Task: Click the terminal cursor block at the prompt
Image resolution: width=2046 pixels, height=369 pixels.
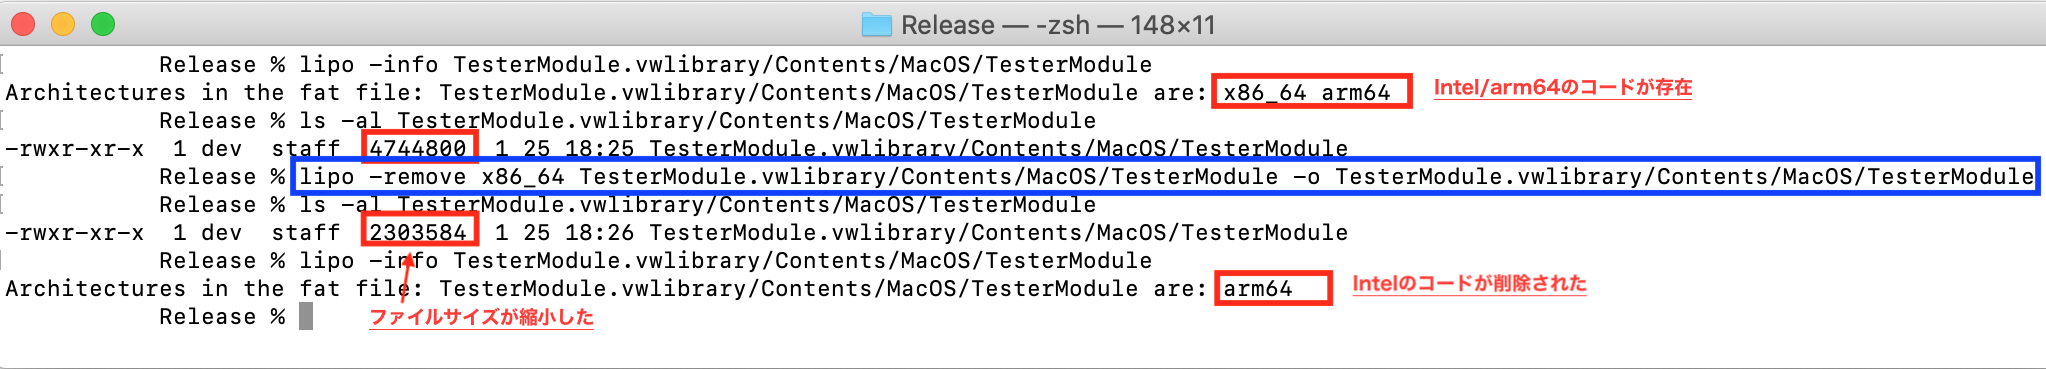Action: (x=306, y=317)
